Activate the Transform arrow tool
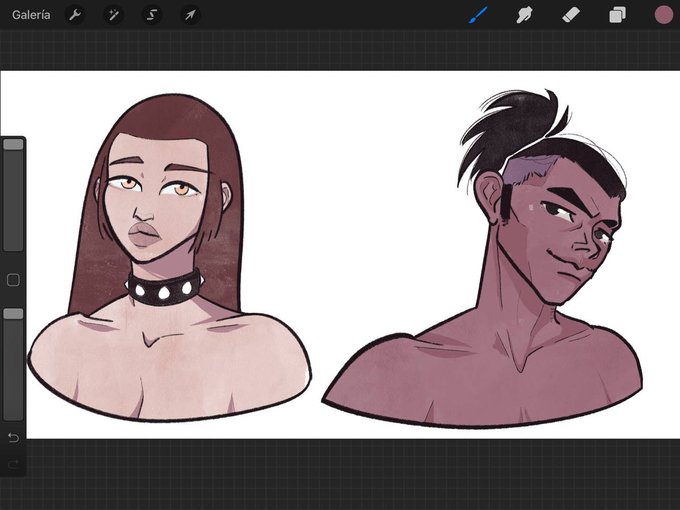Screen dimensions: 680x510 click(x=190, y=15)
